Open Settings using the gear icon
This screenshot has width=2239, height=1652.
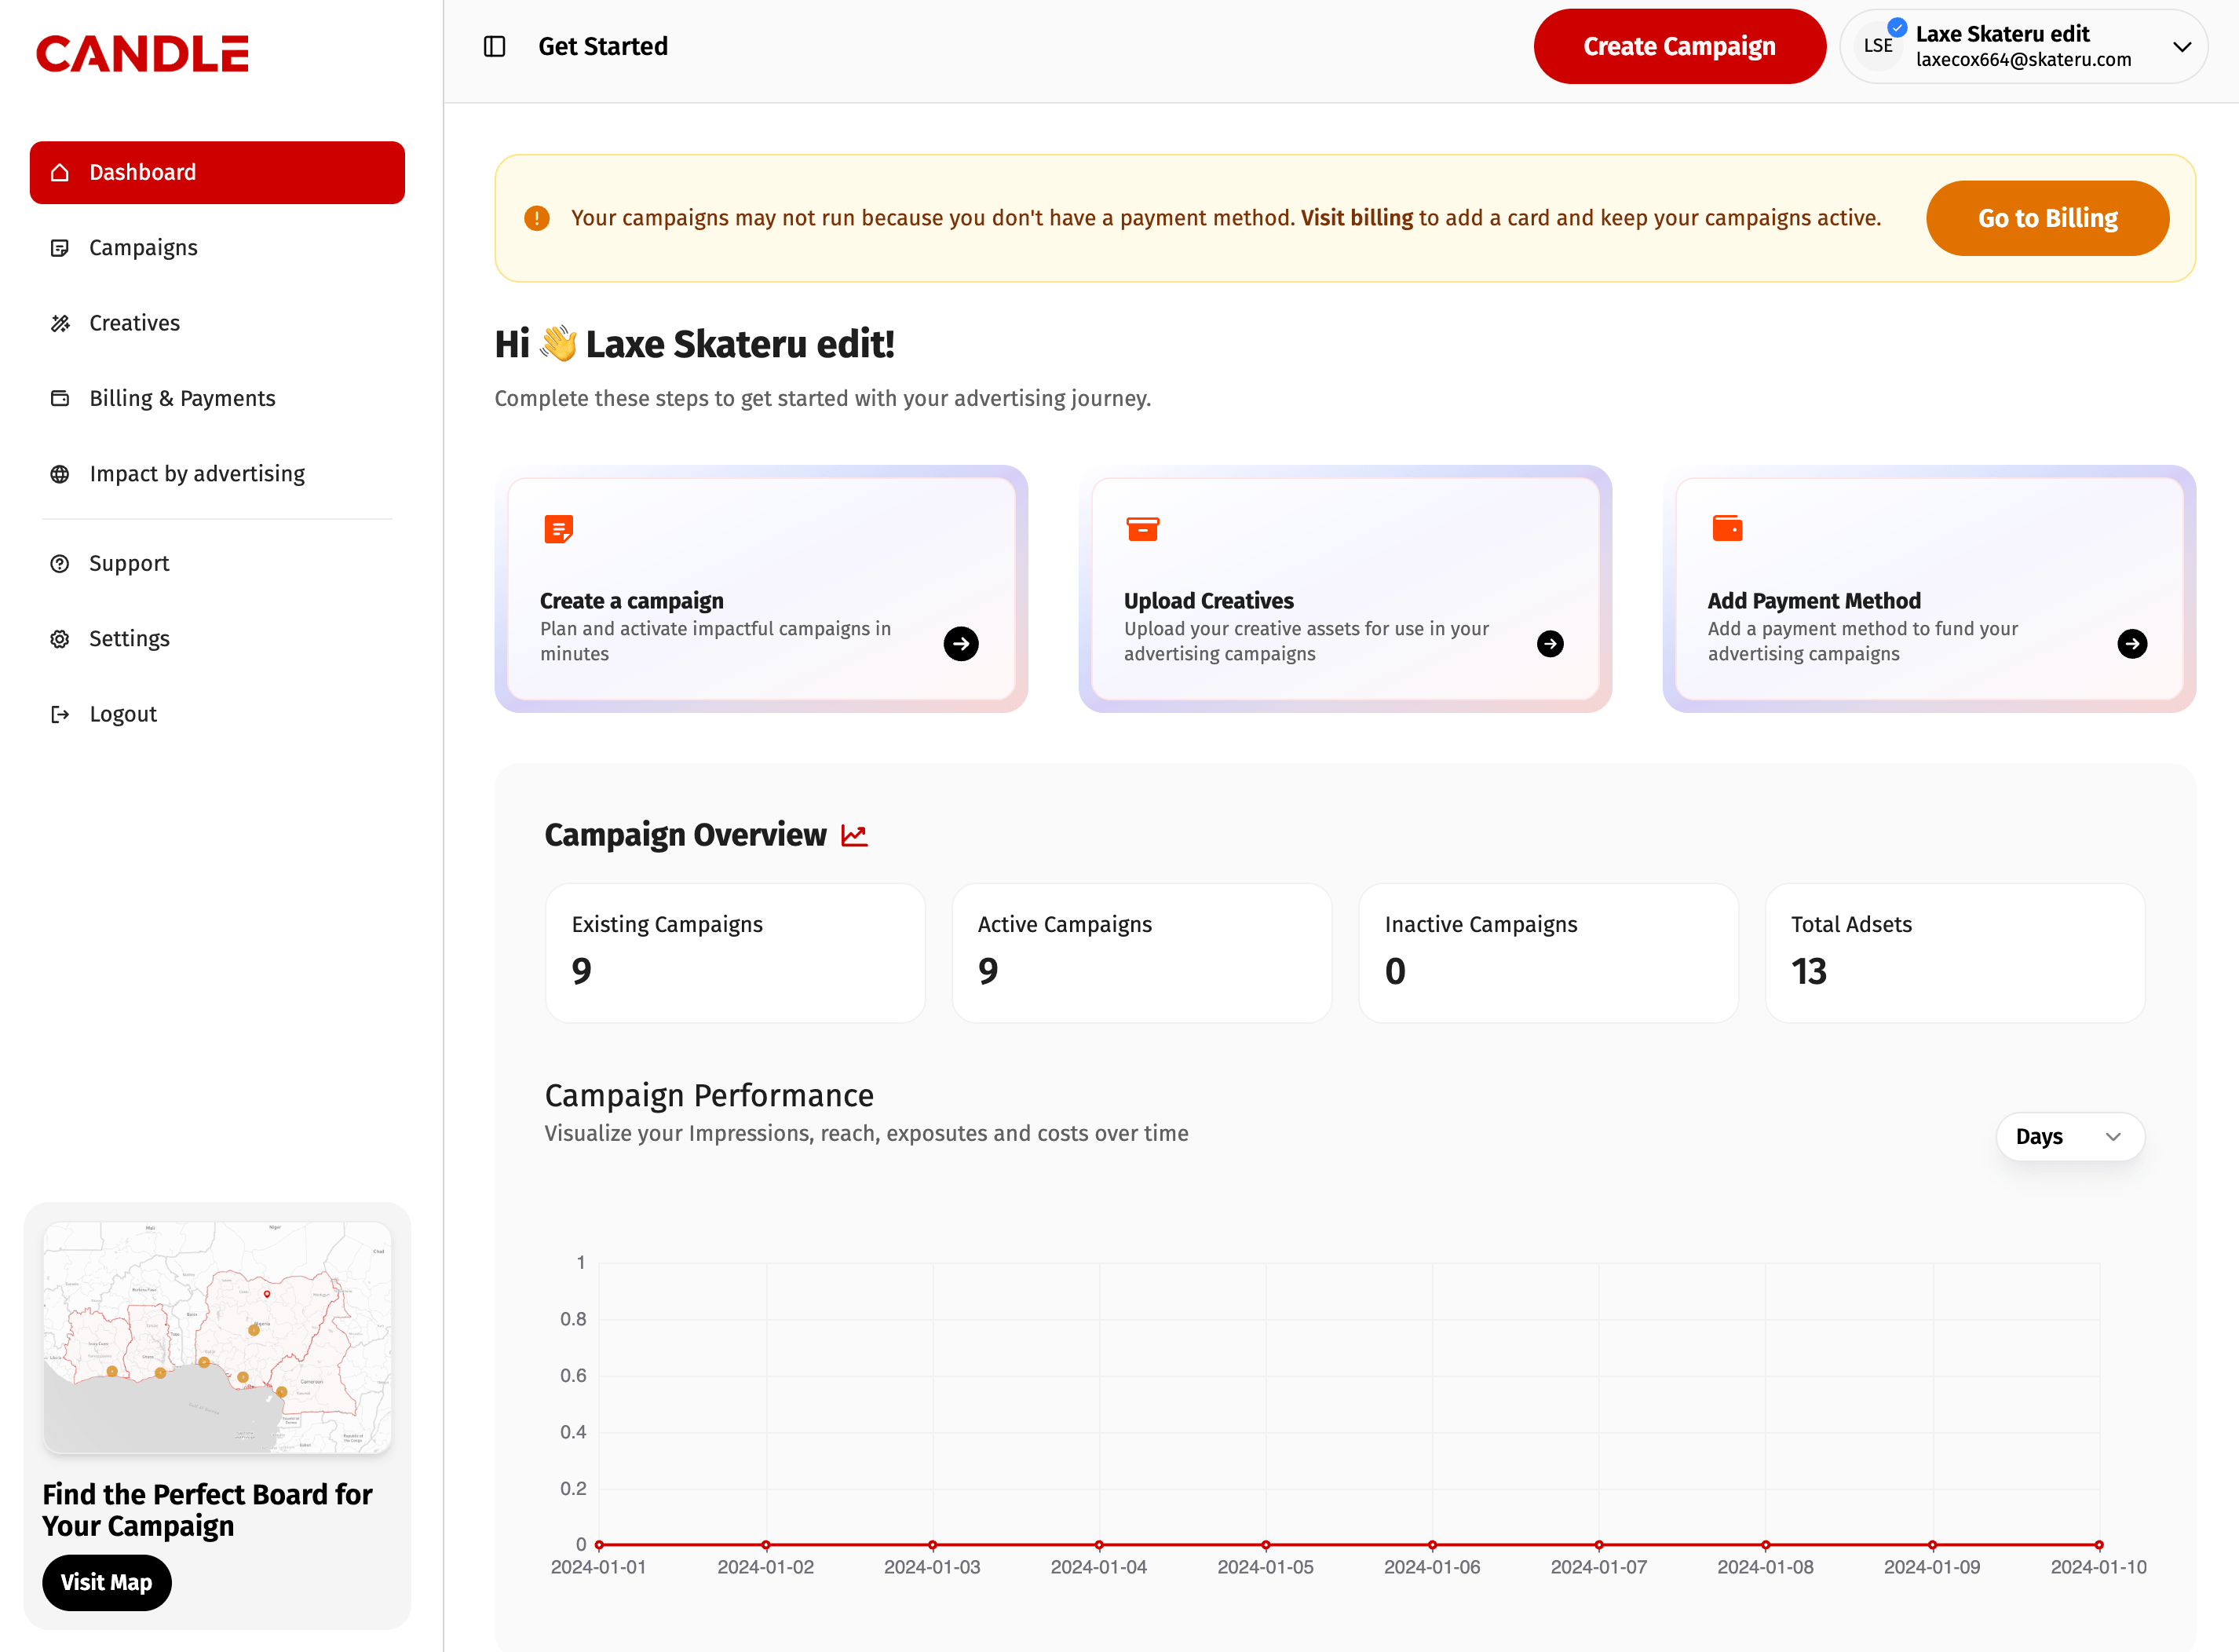coord(60,638)
